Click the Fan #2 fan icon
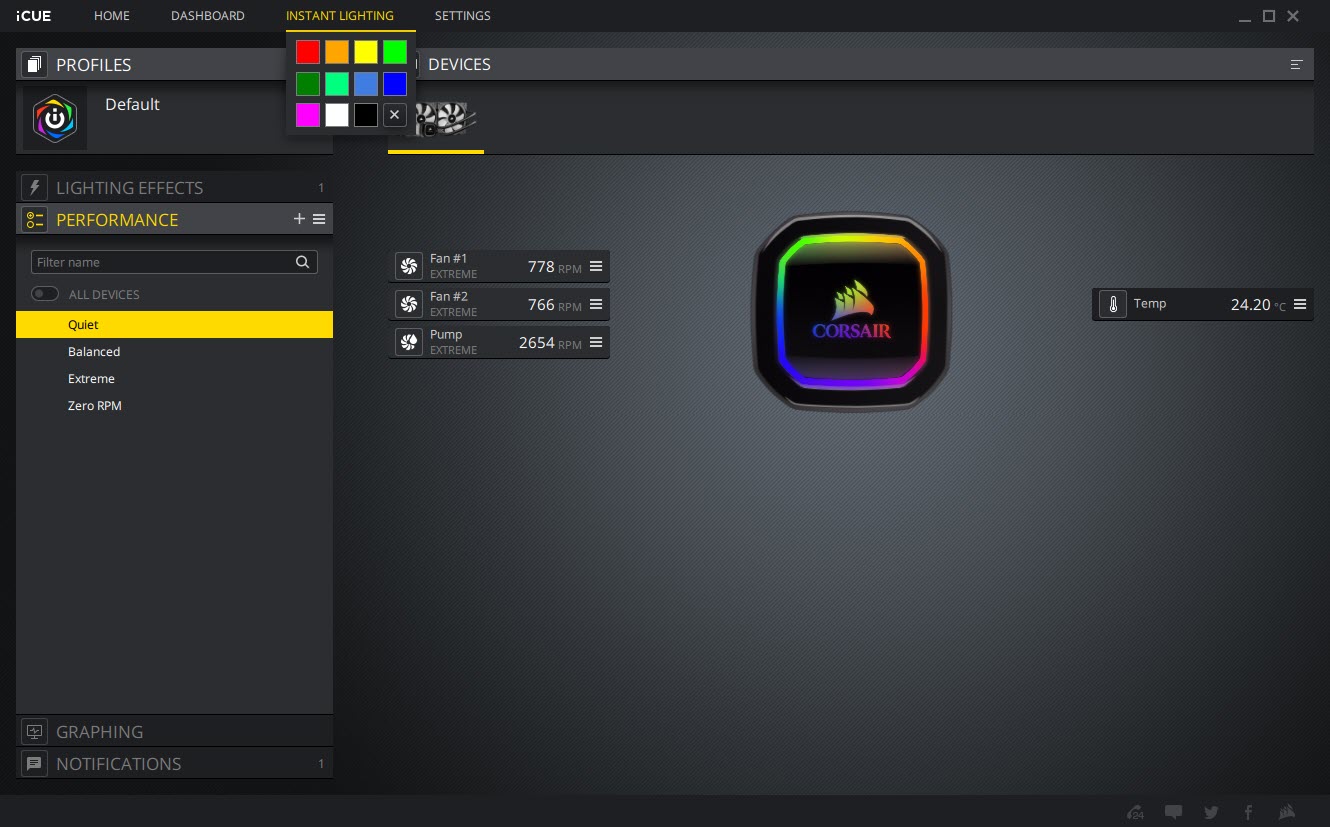Viewport: 1330px width, 827px height. coord(408,304)
